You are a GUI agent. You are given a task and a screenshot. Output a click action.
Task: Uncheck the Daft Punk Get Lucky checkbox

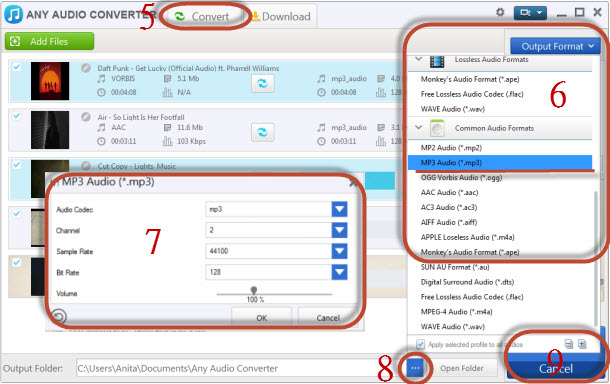point(17,67)
